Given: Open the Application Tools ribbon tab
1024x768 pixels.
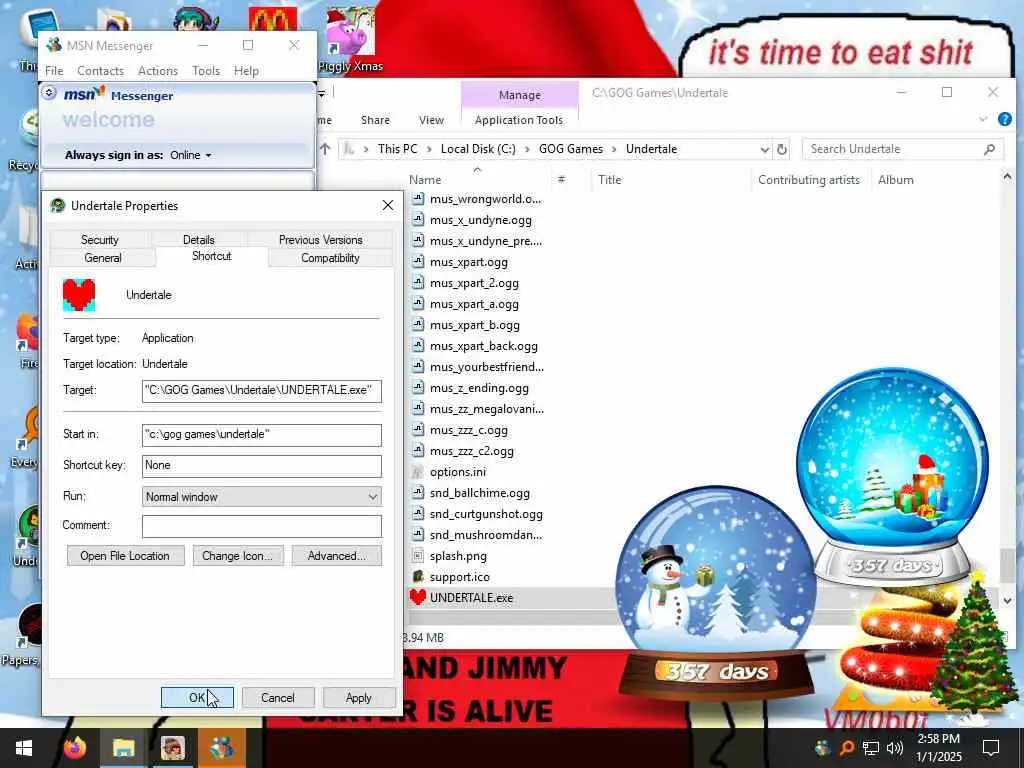Looking at the screenshot, I should point(519,120).
